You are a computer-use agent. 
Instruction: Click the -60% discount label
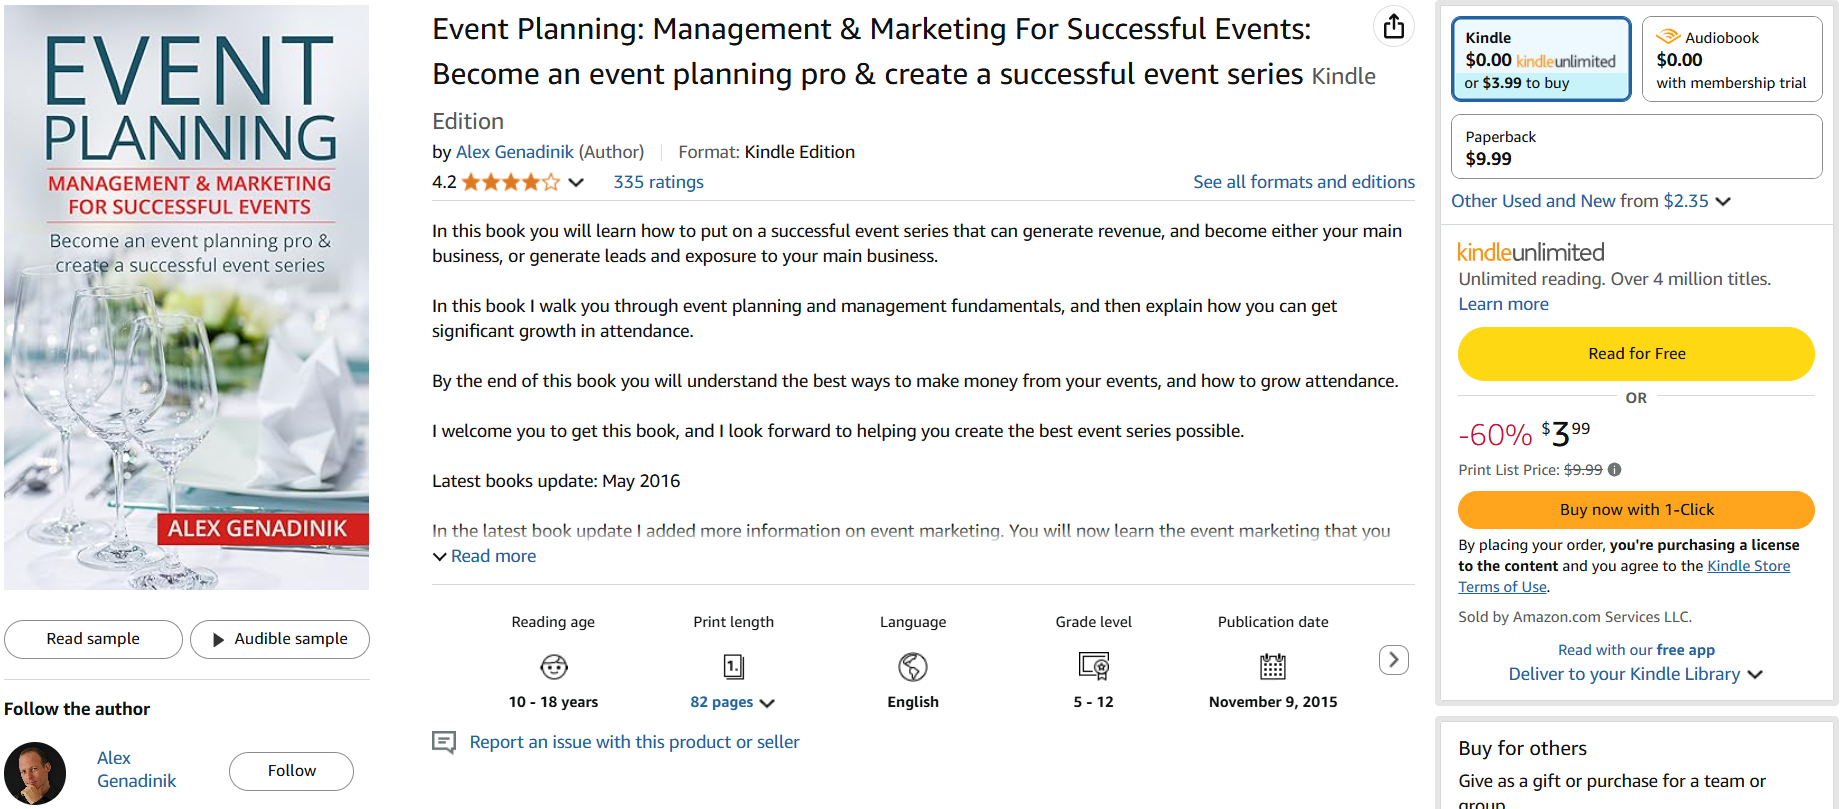click(1495, 435)
